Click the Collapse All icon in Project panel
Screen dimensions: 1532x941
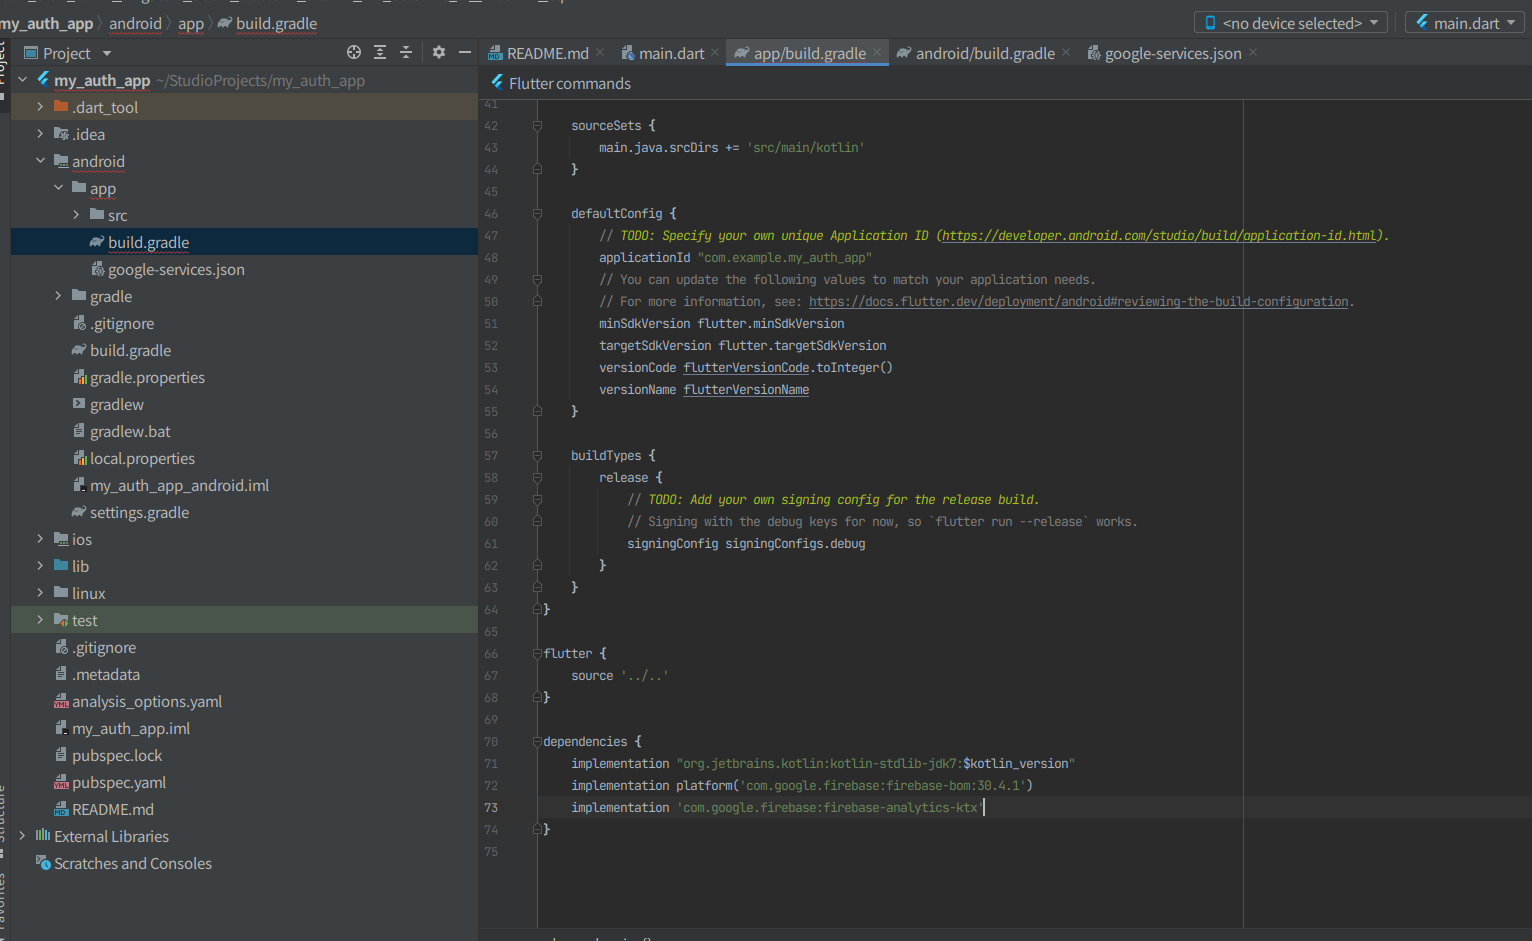click(x=406, y=52)
